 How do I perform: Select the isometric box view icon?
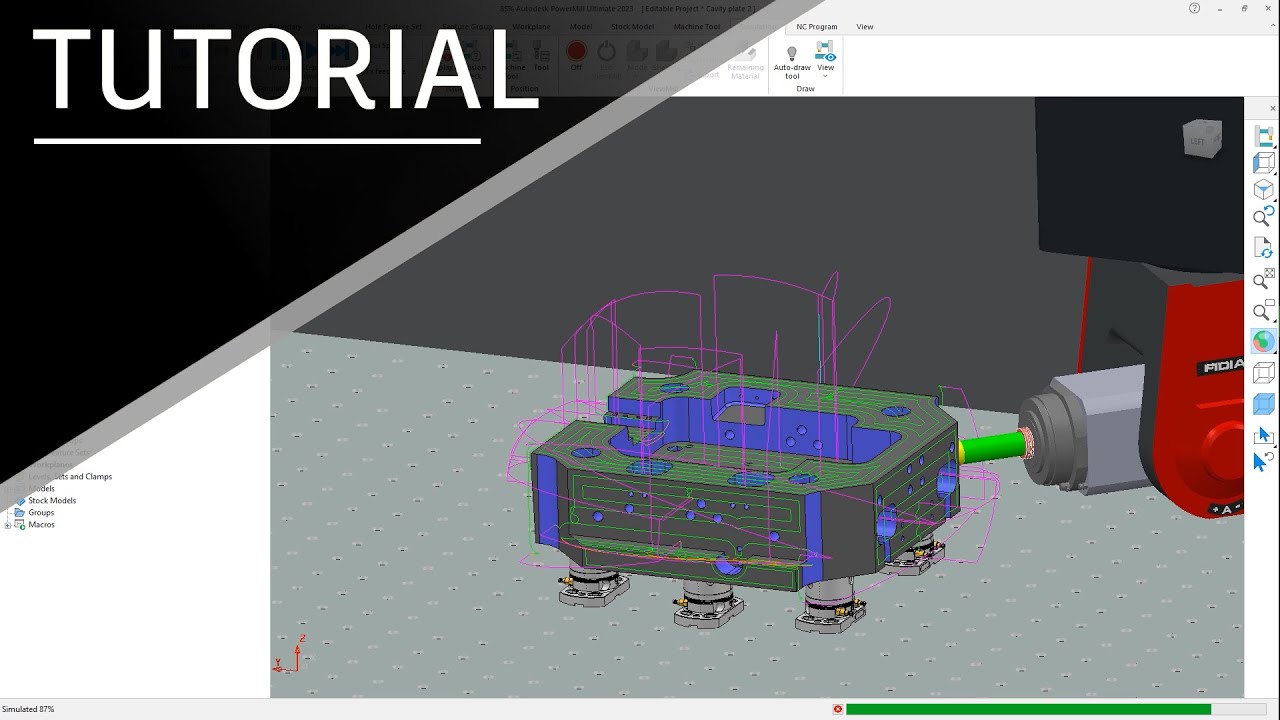tap(1264, 162)
